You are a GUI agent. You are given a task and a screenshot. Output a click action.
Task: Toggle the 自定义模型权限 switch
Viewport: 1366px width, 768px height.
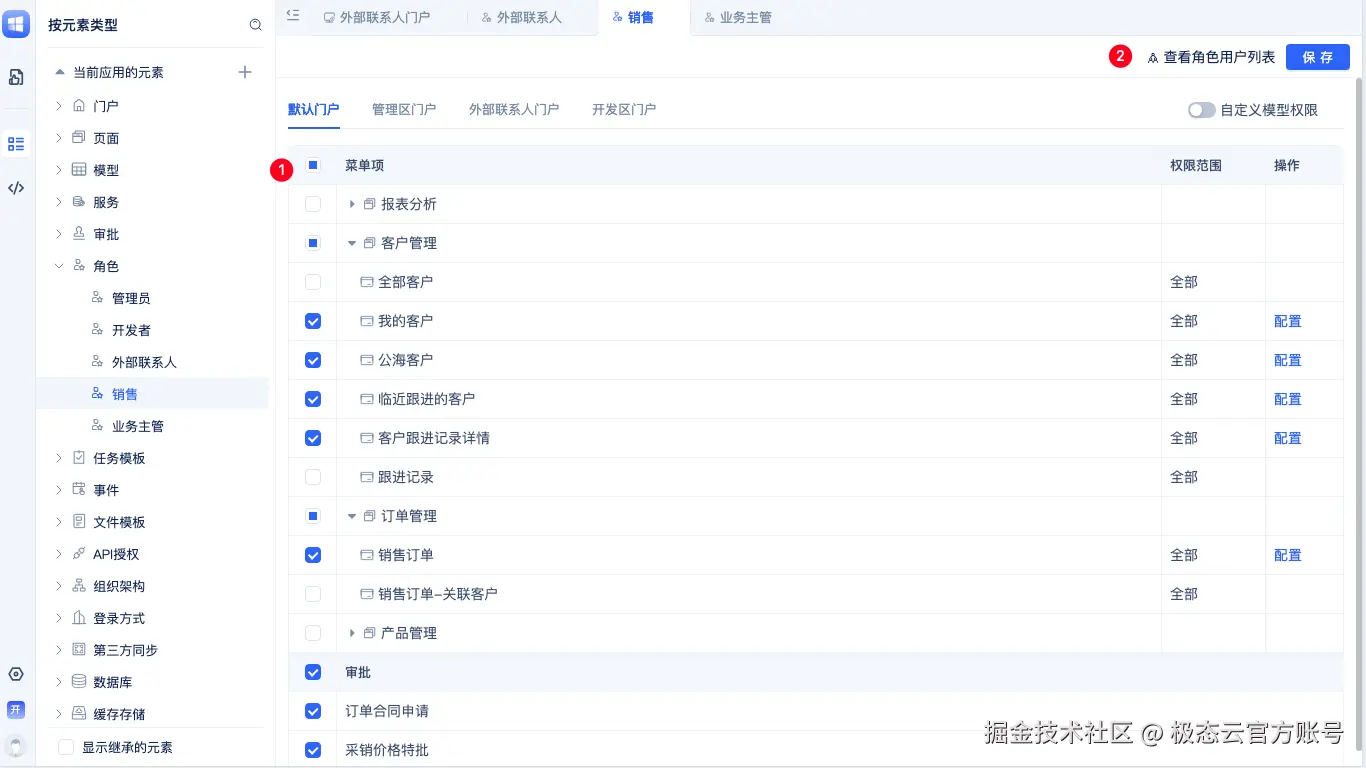tap(1201, 110)
